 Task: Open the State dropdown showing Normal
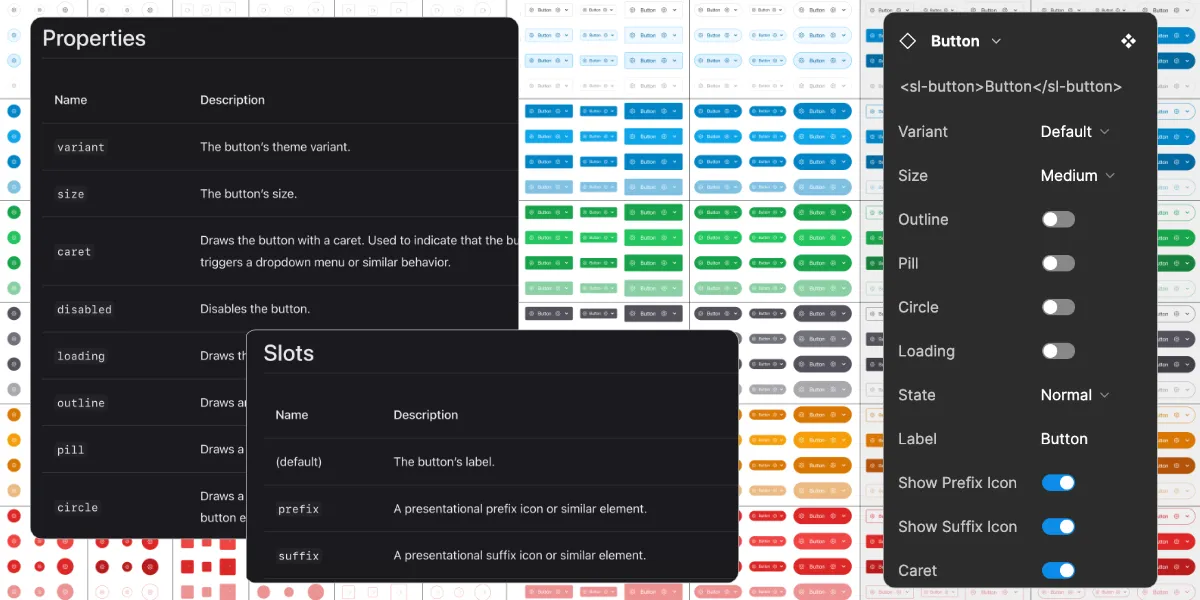1075,395
